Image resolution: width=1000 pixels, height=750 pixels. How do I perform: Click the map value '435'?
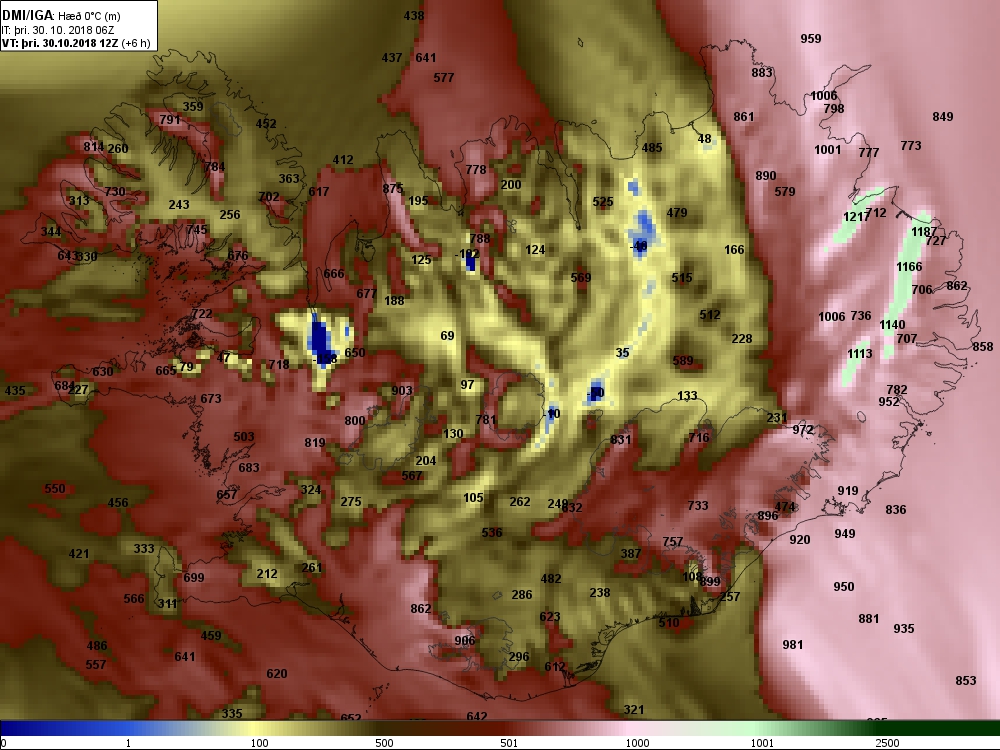[15, 390]
